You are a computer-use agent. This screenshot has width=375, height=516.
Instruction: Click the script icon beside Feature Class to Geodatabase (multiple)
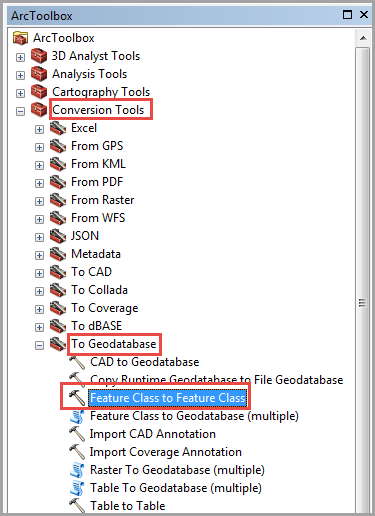coord(77,416)
